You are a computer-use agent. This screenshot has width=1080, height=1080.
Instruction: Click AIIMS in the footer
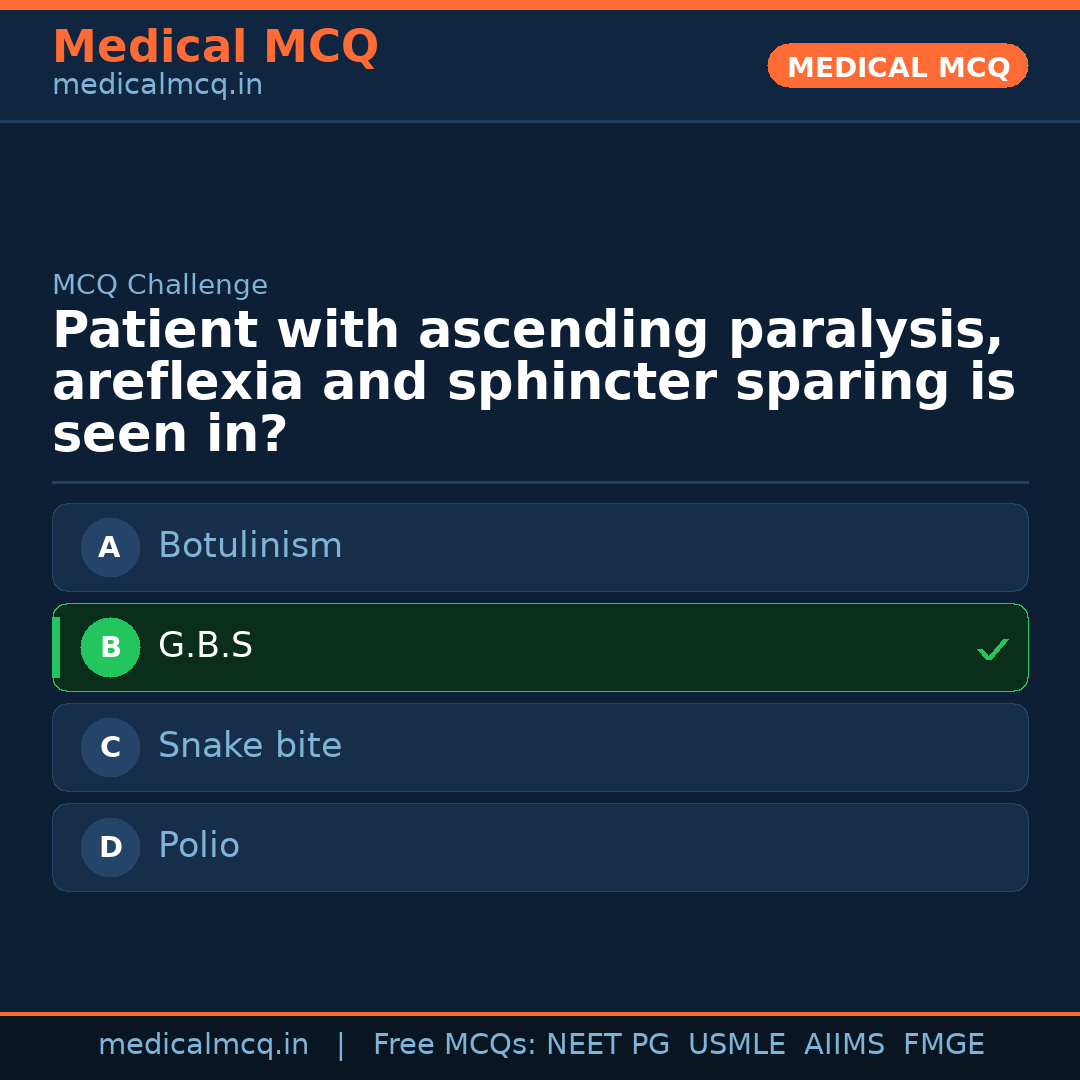pos(844,1045)
